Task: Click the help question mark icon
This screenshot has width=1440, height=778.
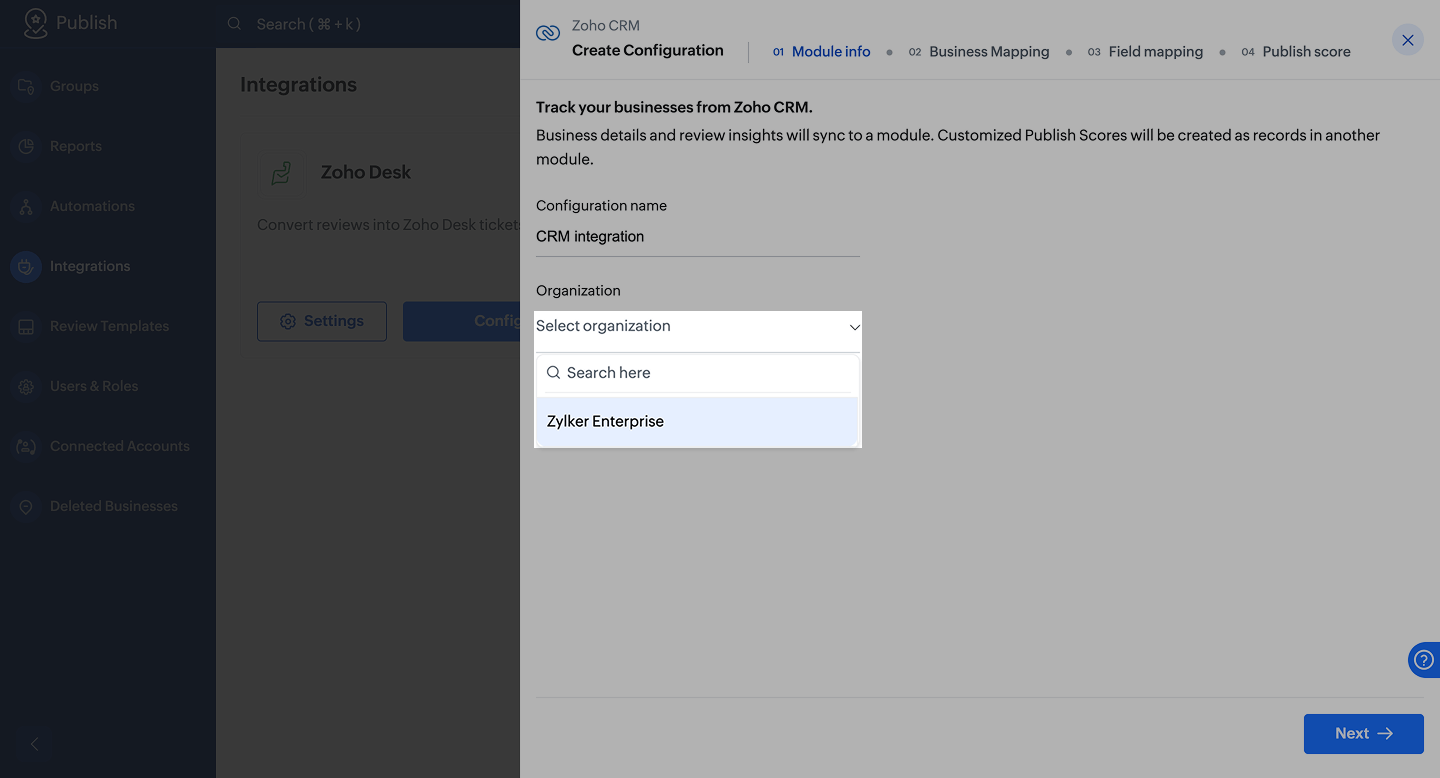Action: click(x=1423, y=661)
